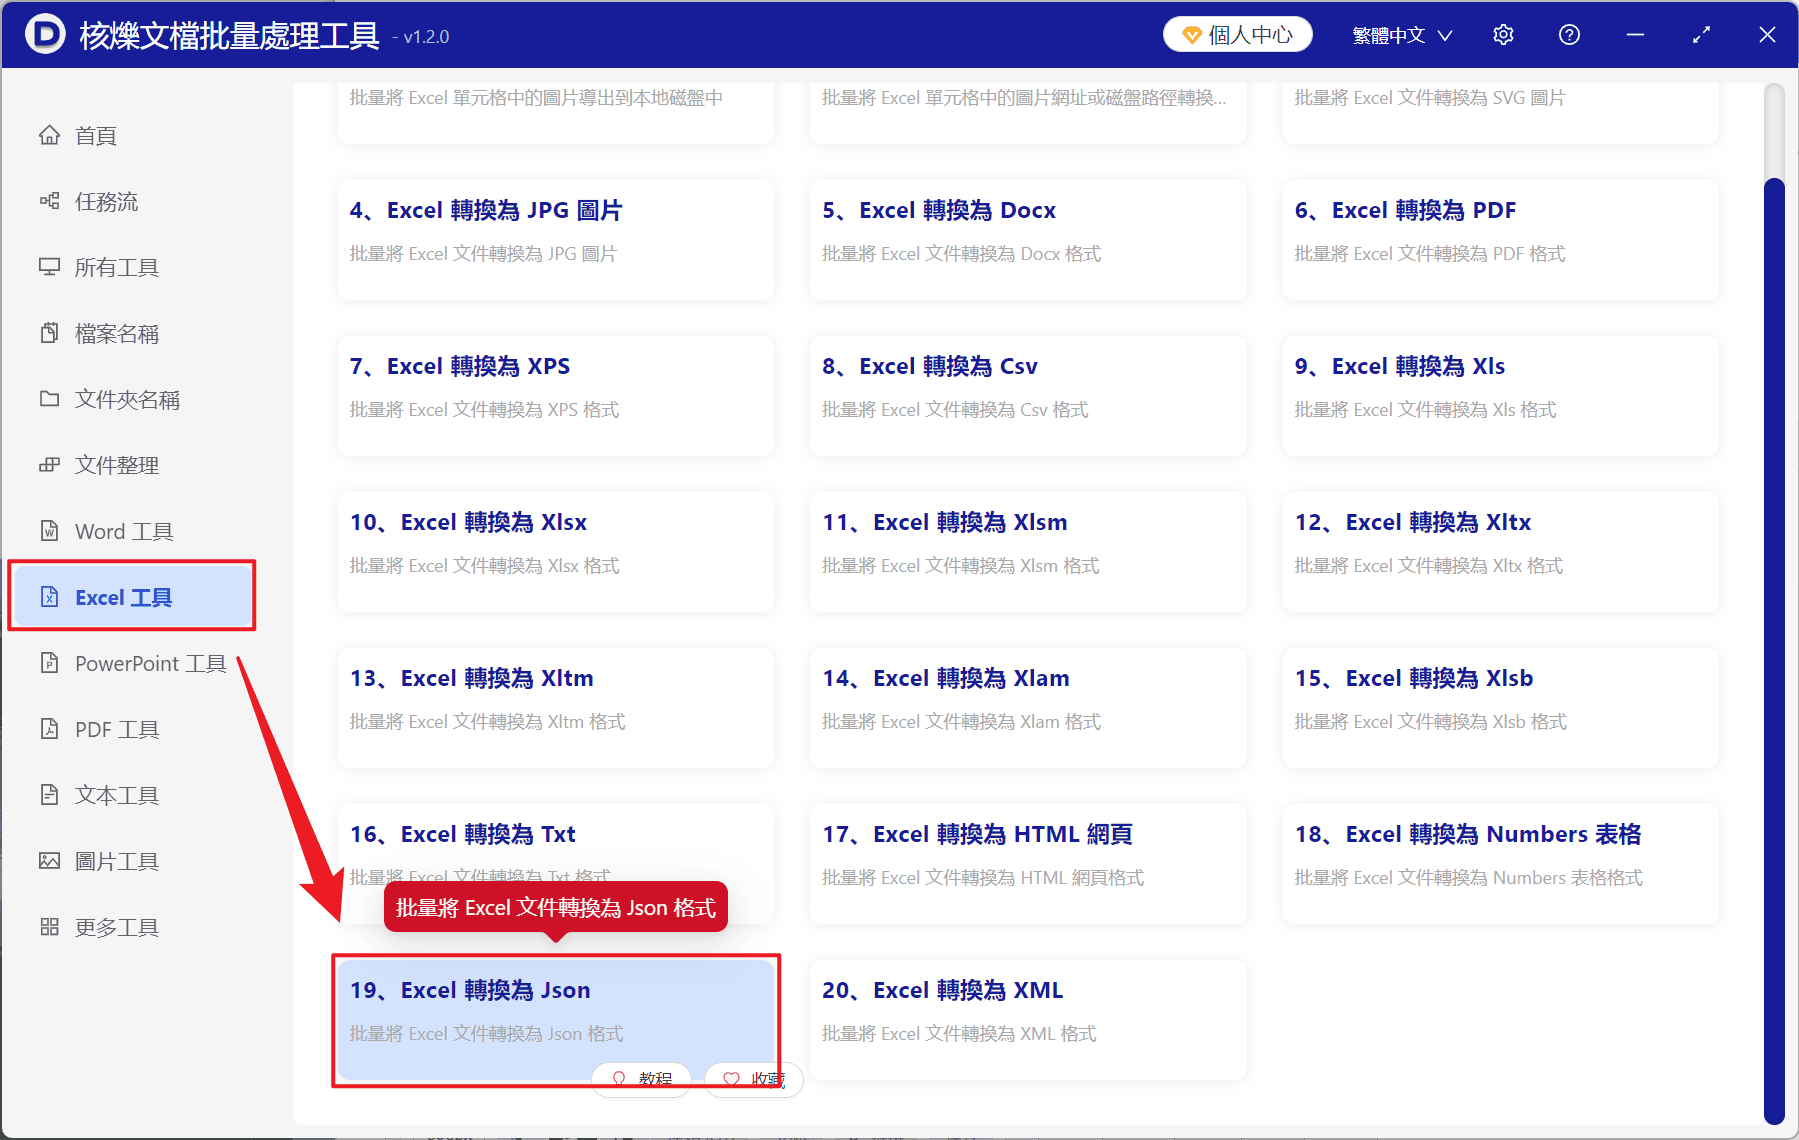The width and height of the screenshot is (1799, 1140).
Task: Click description 批量將 Excel 文件轉換為 HTML 網頁格式
Action: [983, 878]
